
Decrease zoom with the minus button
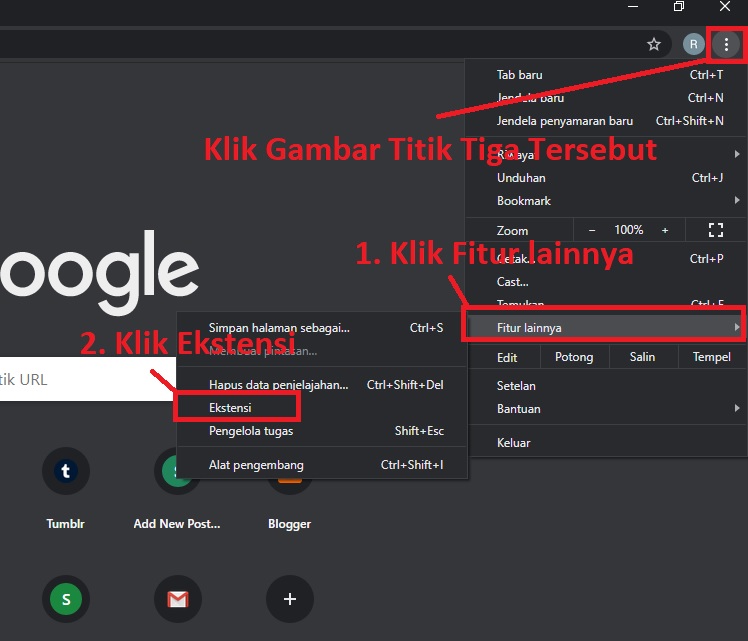[591, 230]
